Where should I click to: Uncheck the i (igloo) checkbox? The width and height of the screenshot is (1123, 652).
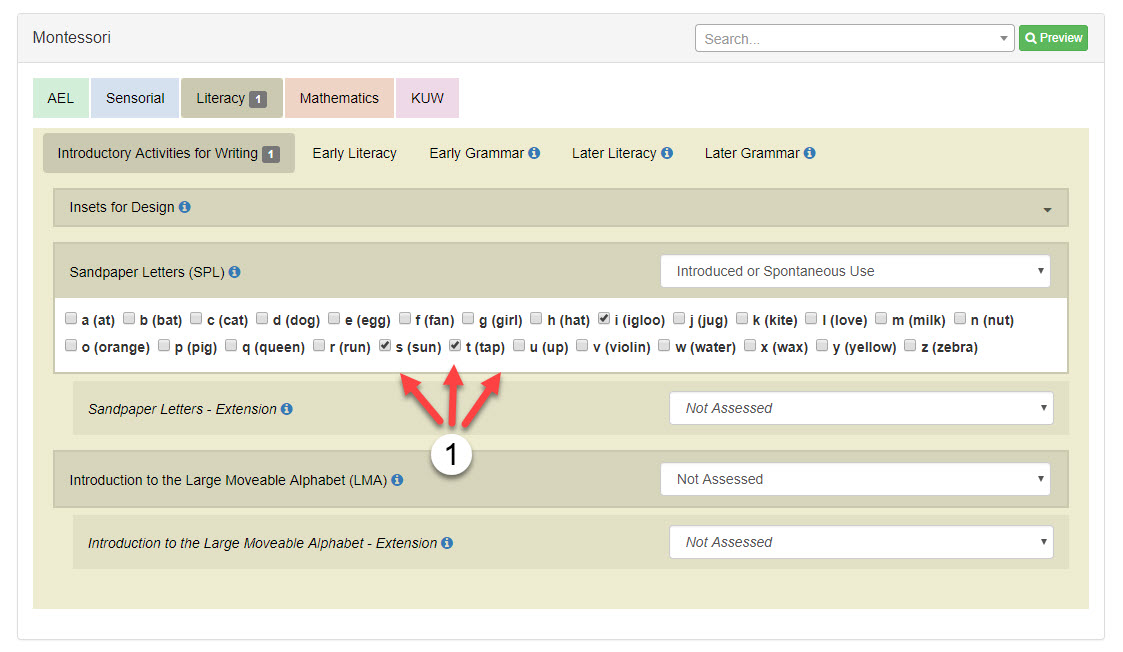pyautogui.click(x=604, y=318)
